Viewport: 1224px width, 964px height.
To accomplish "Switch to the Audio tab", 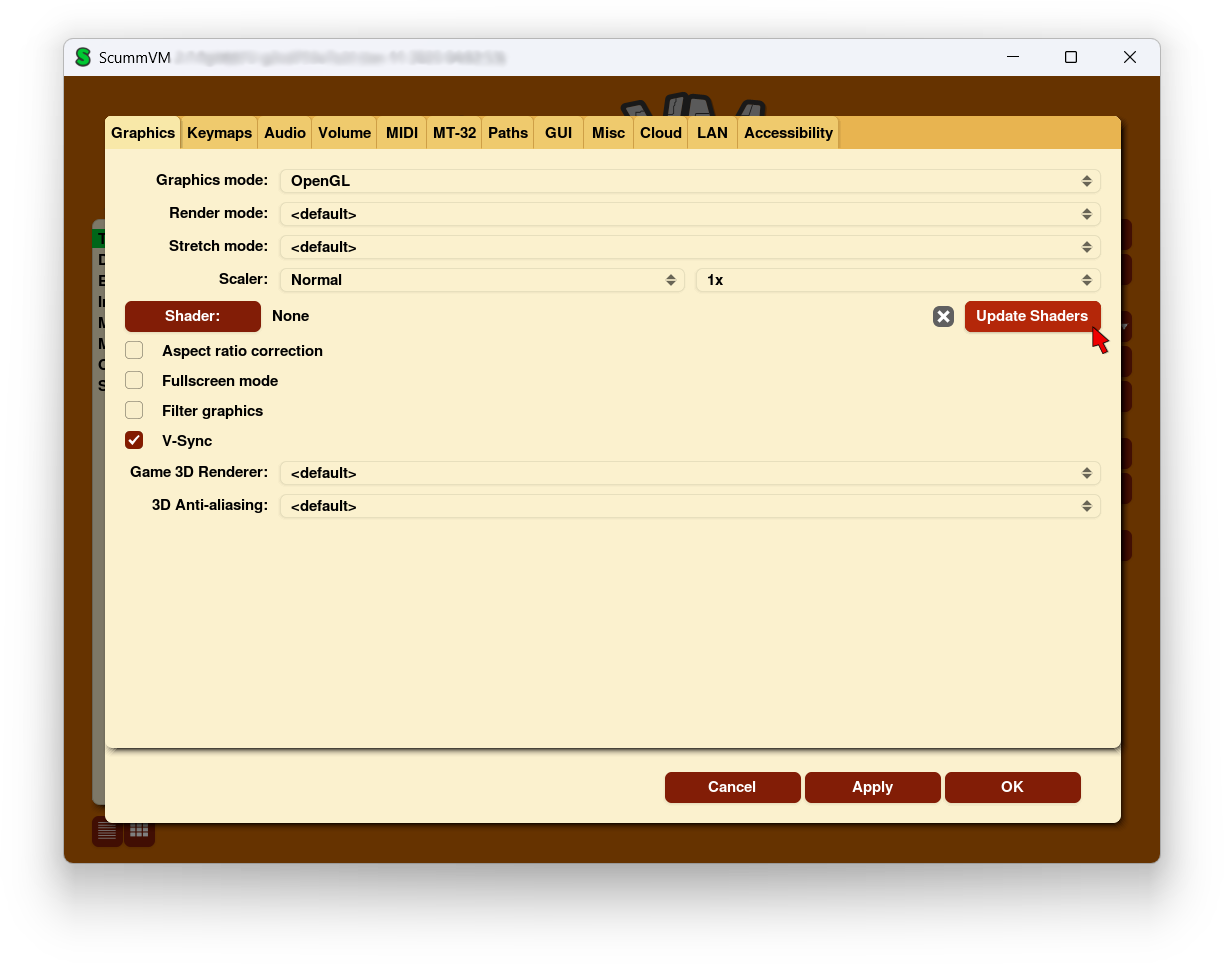I will tap(285, 133).
